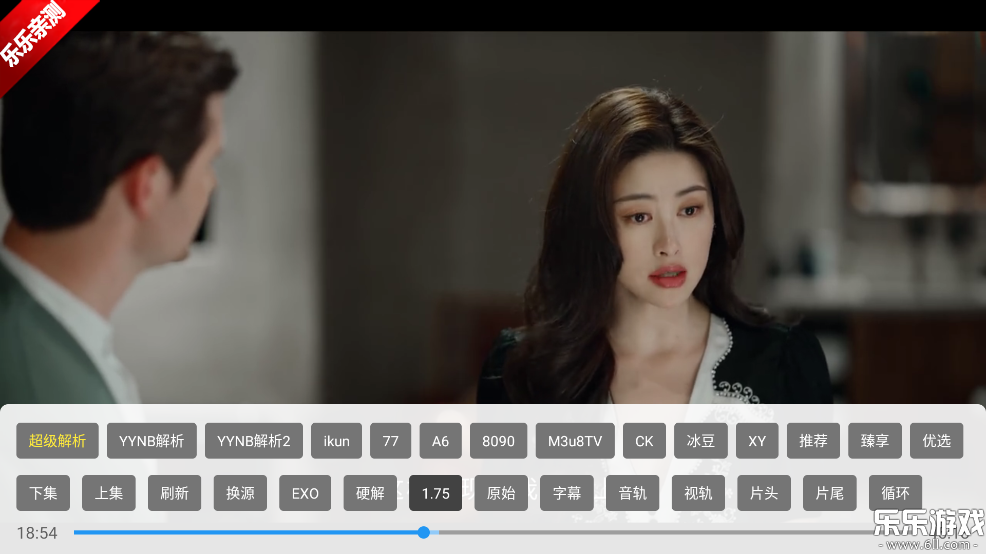Go to previous episode 上集

click(x=108, y=493)
